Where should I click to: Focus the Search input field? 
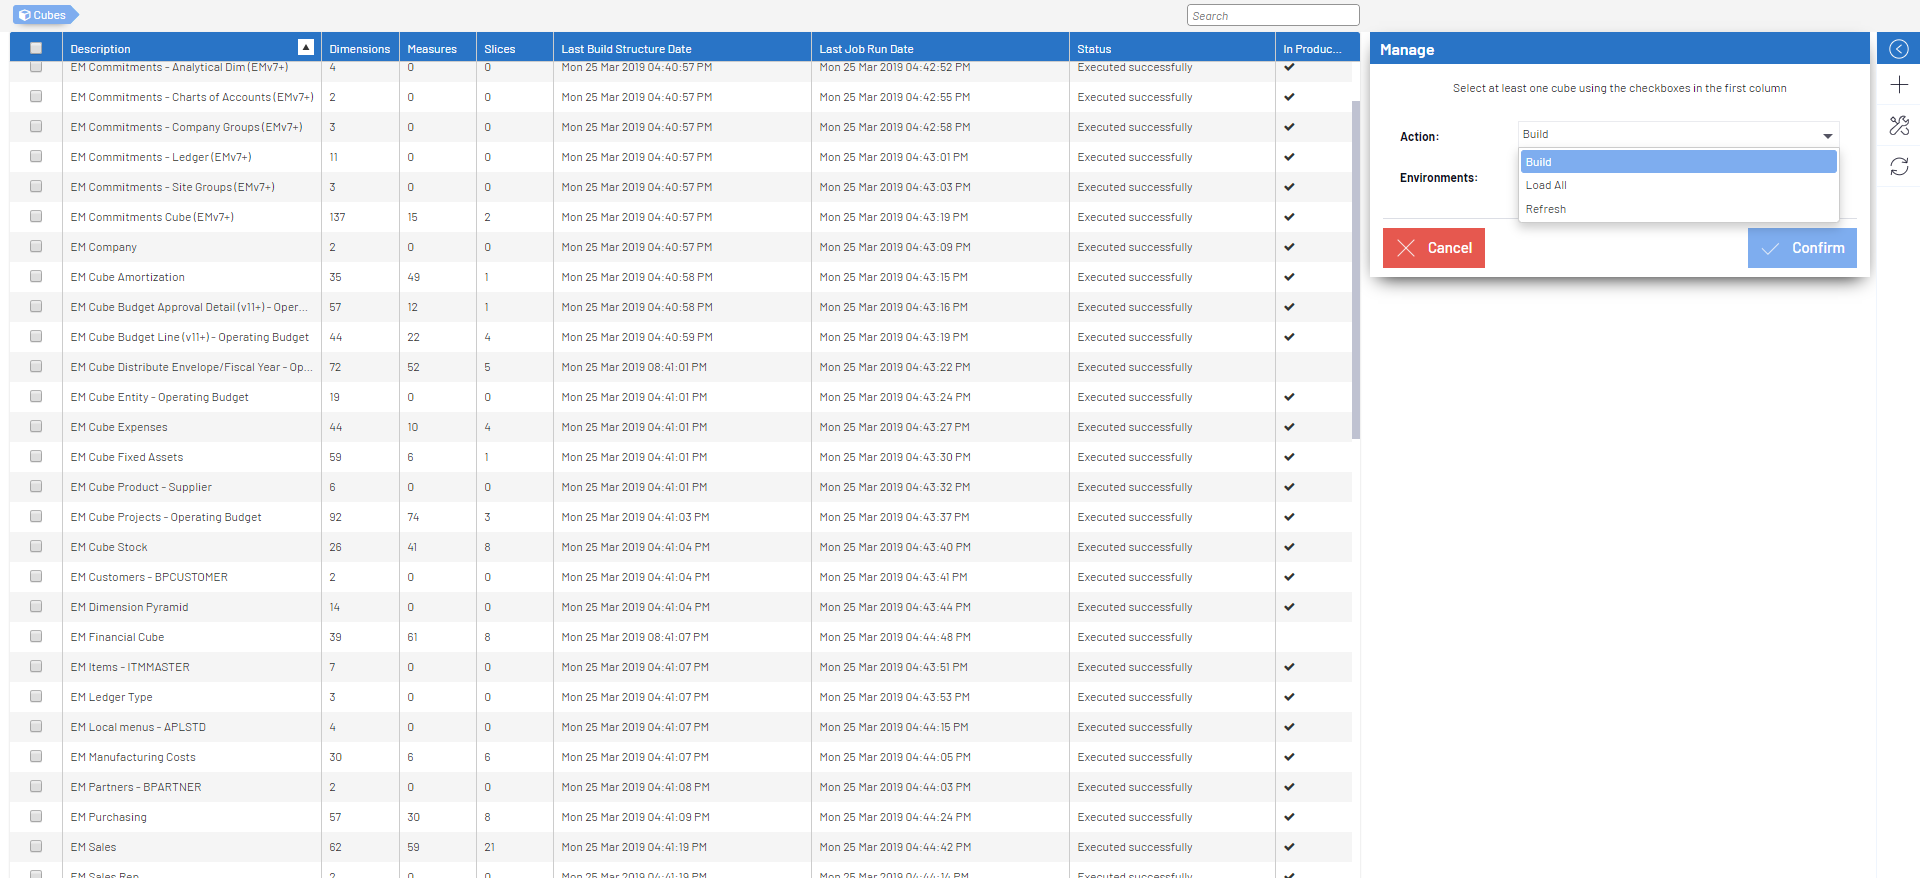tap(1272, 16)
